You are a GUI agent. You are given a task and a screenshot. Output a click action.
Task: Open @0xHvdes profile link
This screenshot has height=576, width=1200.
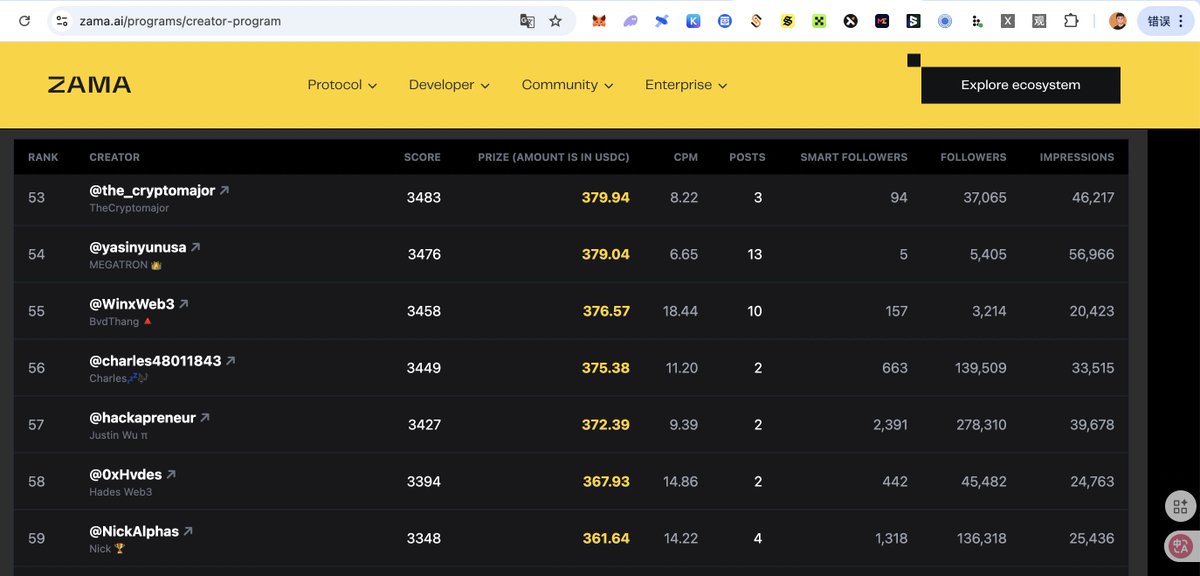pos(126,475)
